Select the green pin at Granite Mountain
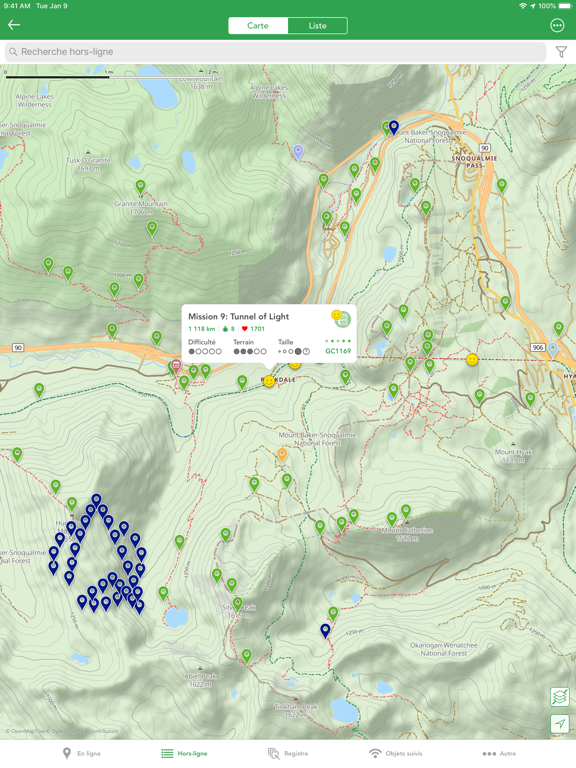Image resolution: width=576 pixels, height=768 pixels. tap(141, 187)
